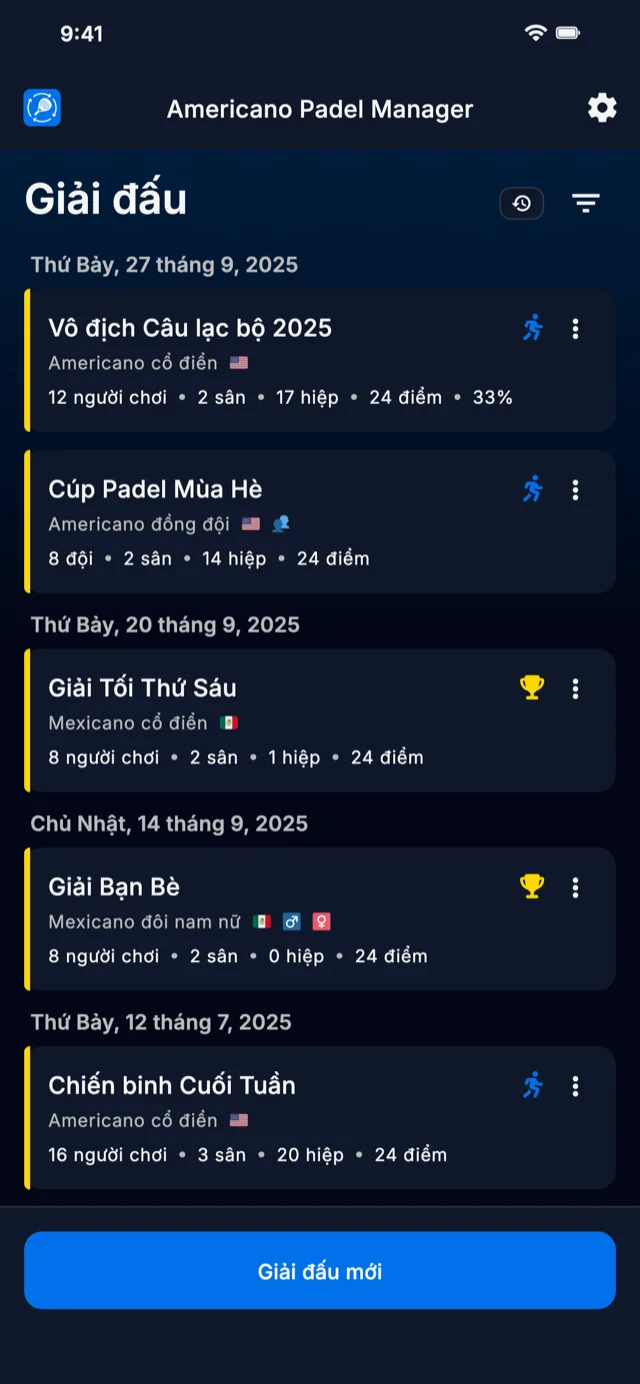Tap the Mexican flag icon on Giải Bạn Bè
640x1384 pixels.
(x=262, y=922)
